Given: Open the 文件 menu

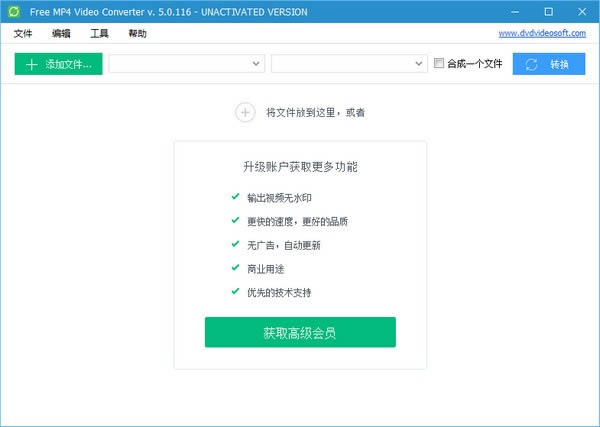Looking at the screenshot, I should coord(23,34).
